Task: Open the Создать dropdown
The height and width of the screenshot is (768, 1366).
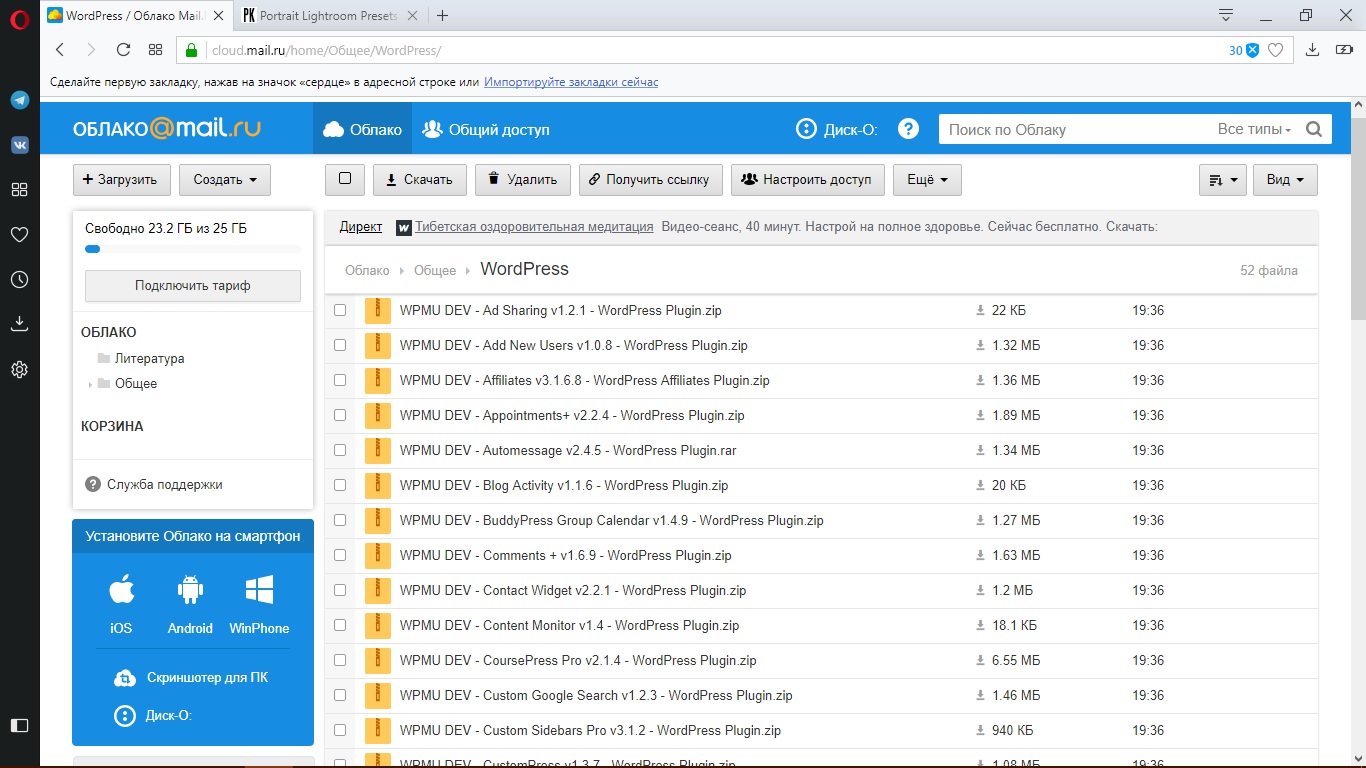Action: coord(225,180)
